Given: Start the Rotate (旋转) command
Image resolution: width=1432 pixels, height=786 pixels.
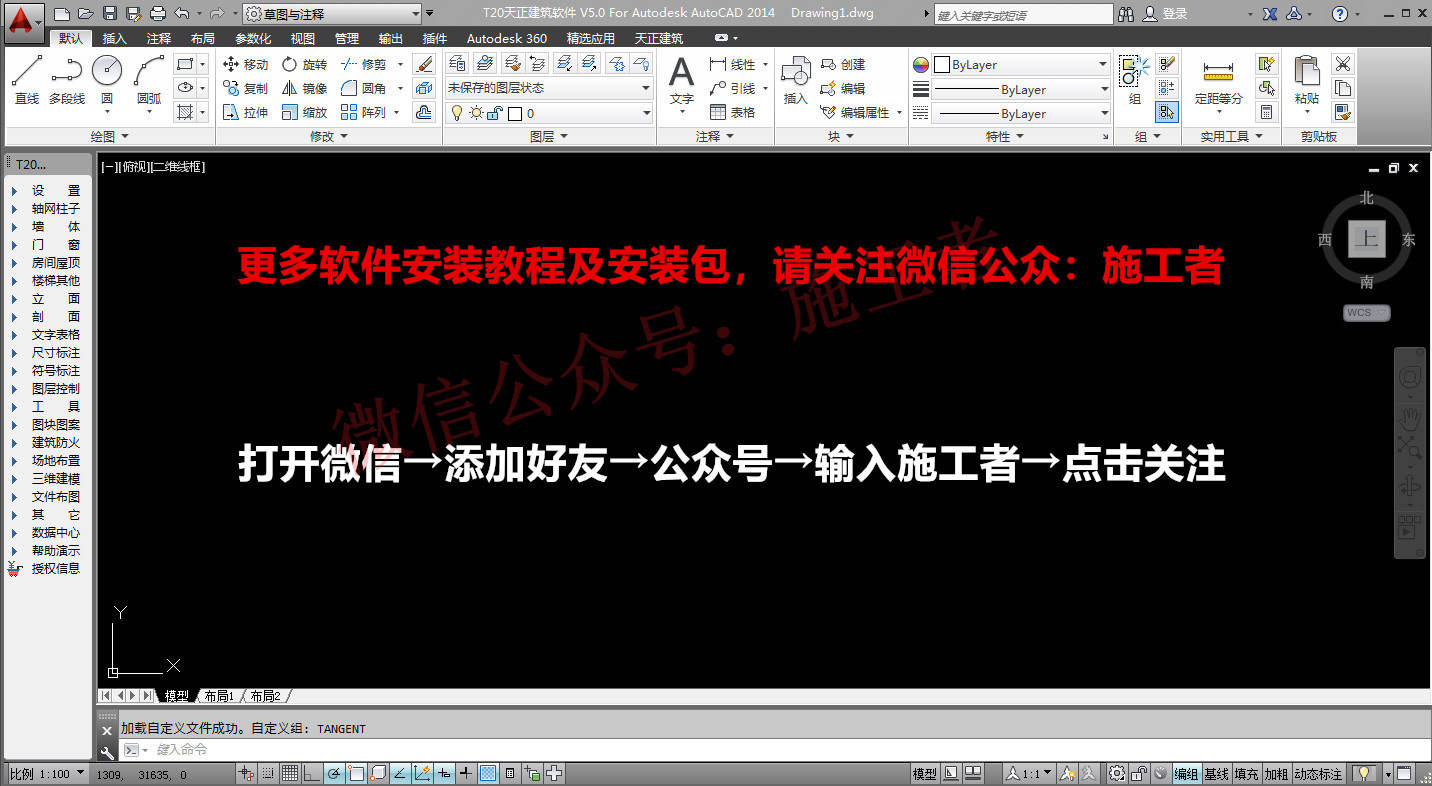Looking at the screenshot, I should pyautogui.click(x=305, y=64).
